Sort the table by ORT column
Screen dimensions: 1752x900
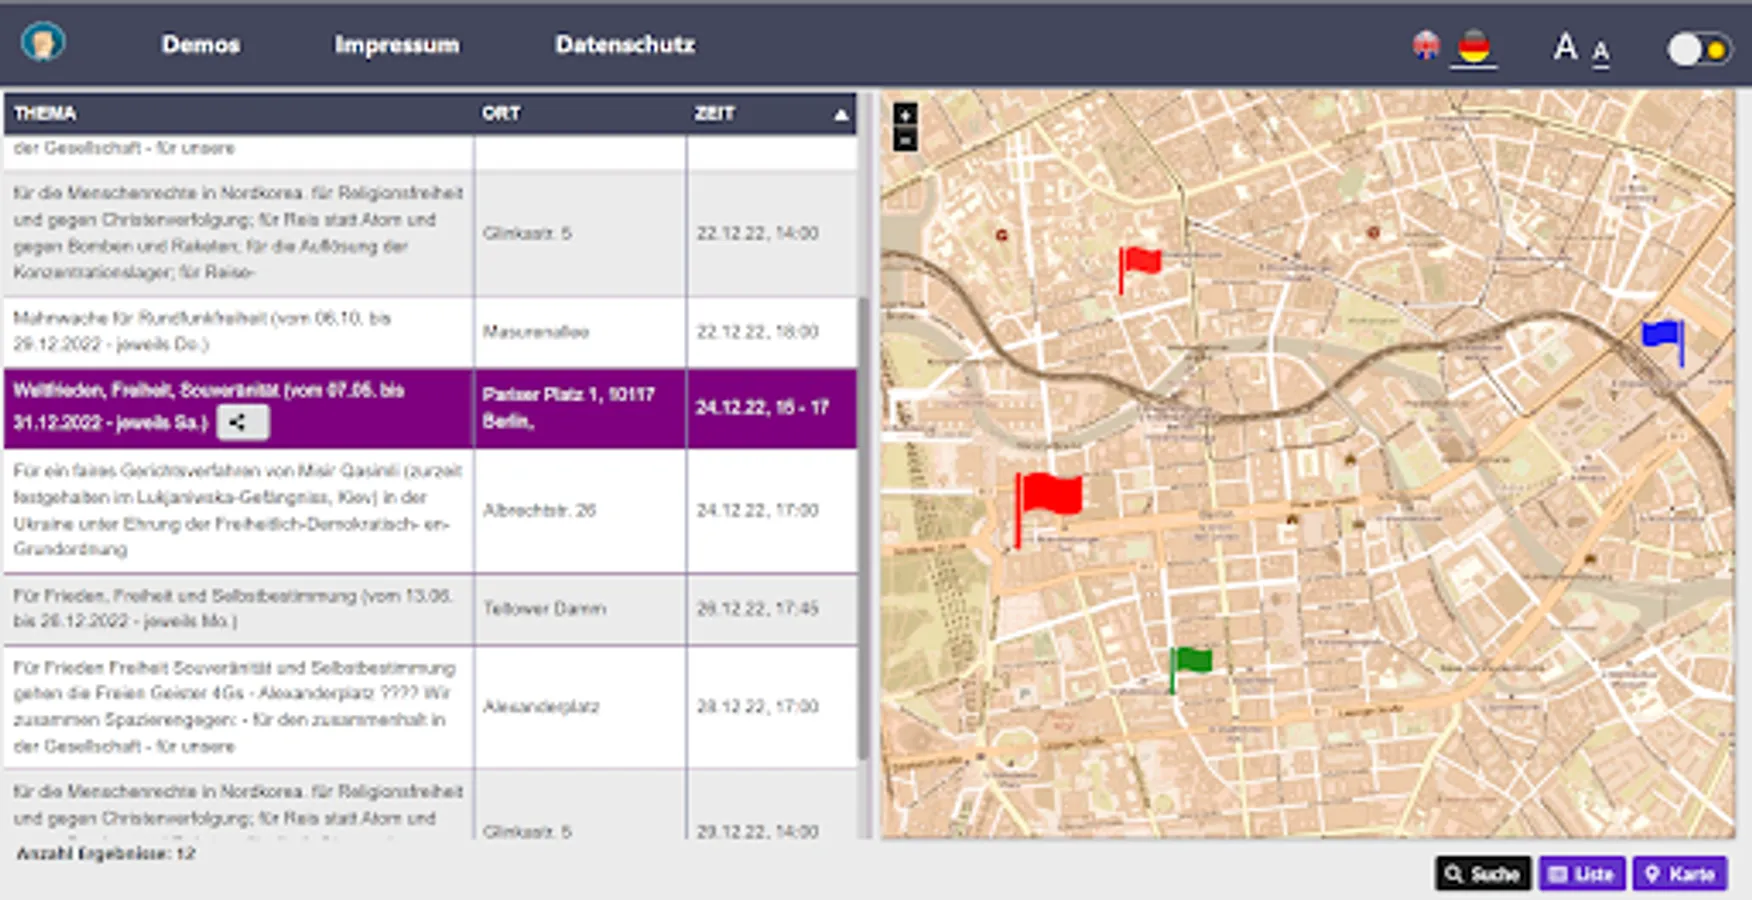(580, 113)
